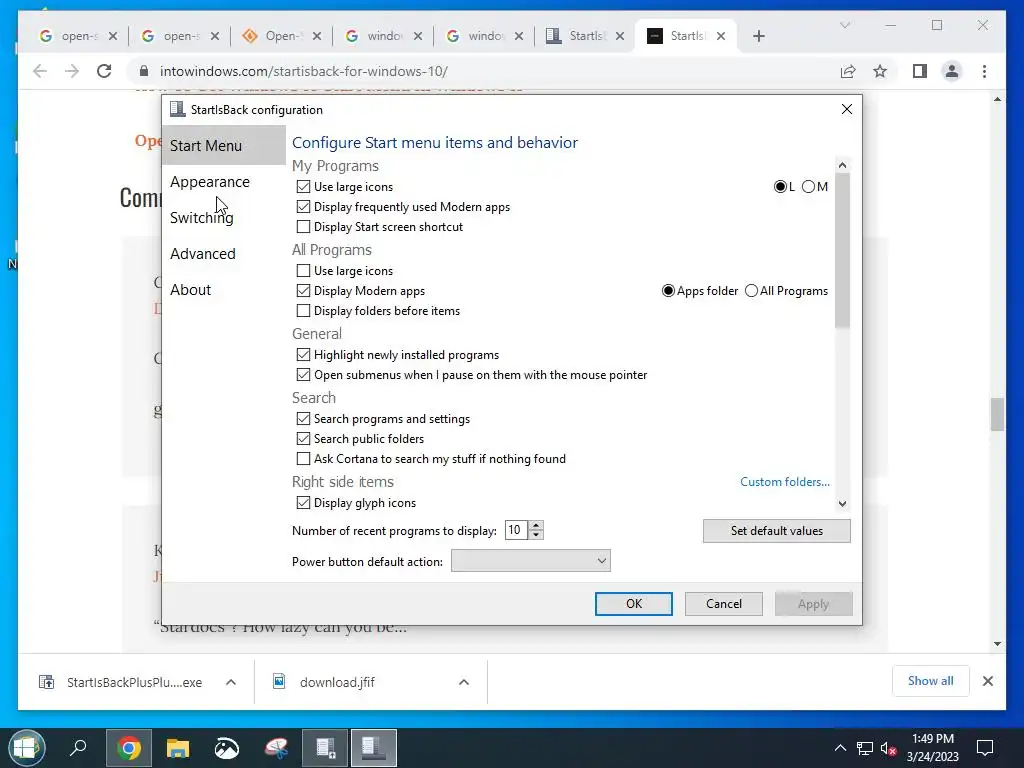
Task: View site lock information icon
Action: pyautogui.click(x=144, y=71)
